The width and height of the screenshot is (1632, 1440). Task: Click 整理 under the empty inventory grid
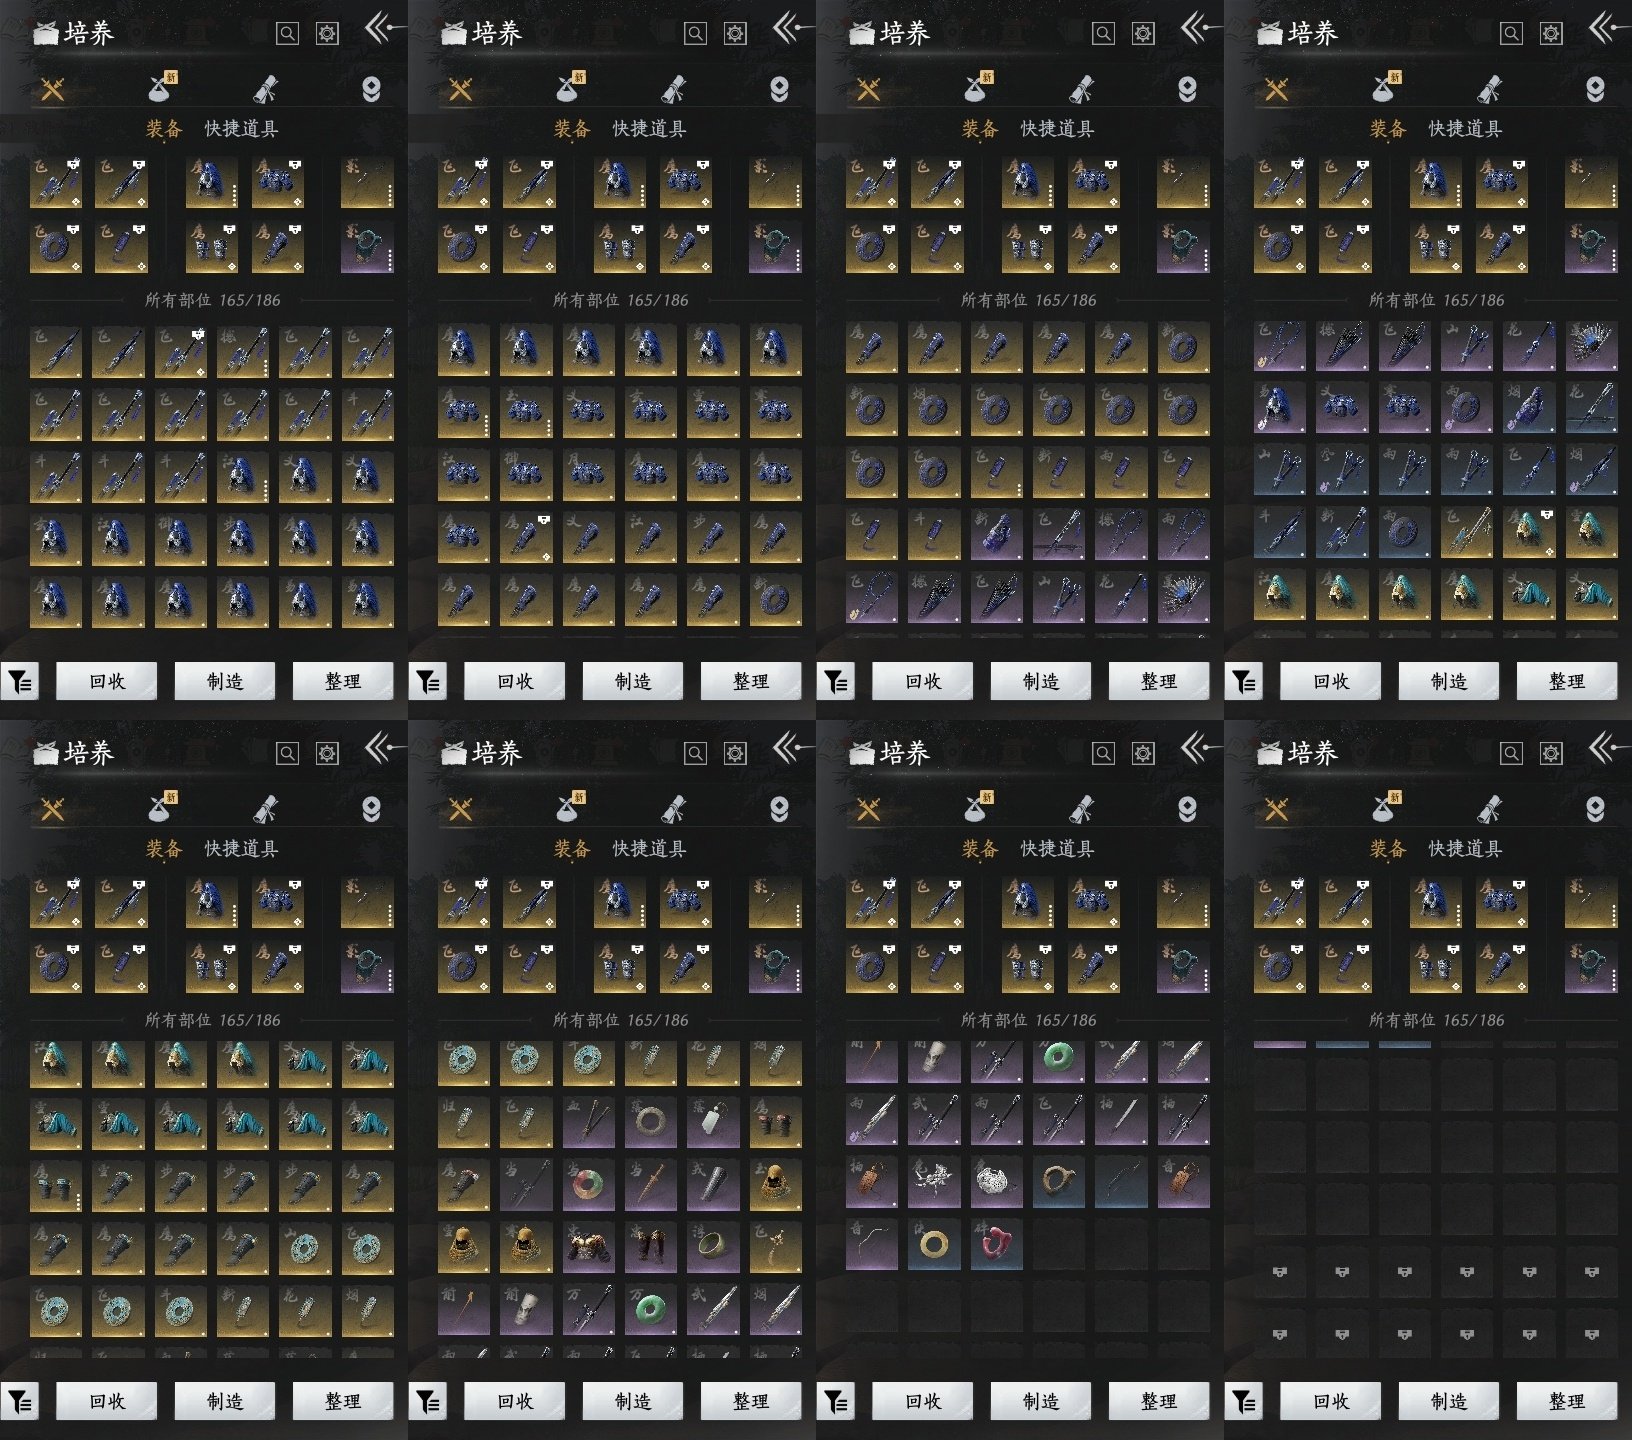[x=1567, y=1401]
